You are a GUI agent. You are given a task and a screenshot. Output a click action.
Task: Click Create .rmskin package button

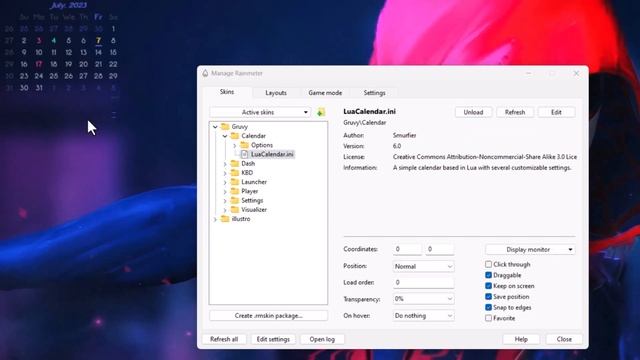tap(269, 316)
